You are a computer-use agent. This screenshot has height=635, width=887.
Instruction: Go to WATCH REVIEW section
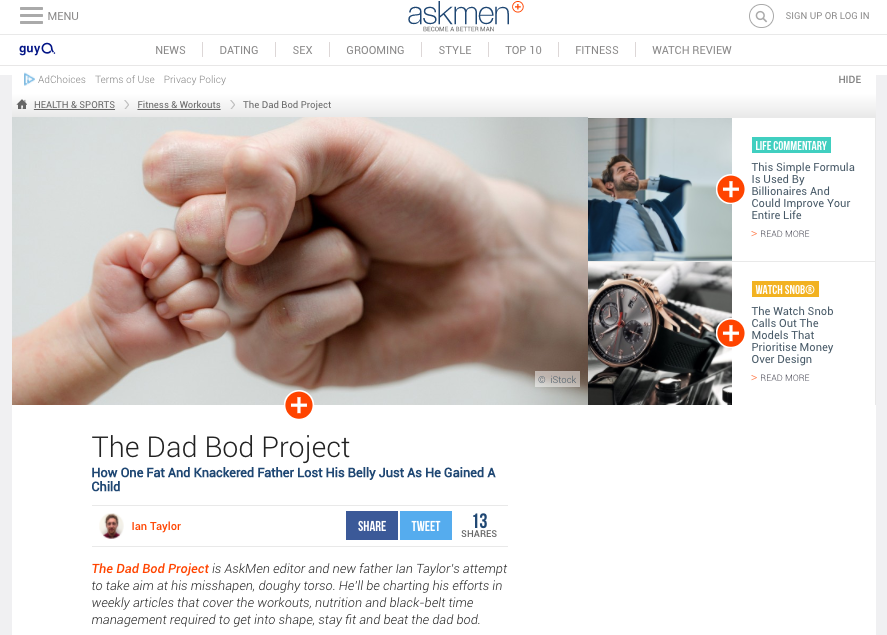[x=691, y=50]
